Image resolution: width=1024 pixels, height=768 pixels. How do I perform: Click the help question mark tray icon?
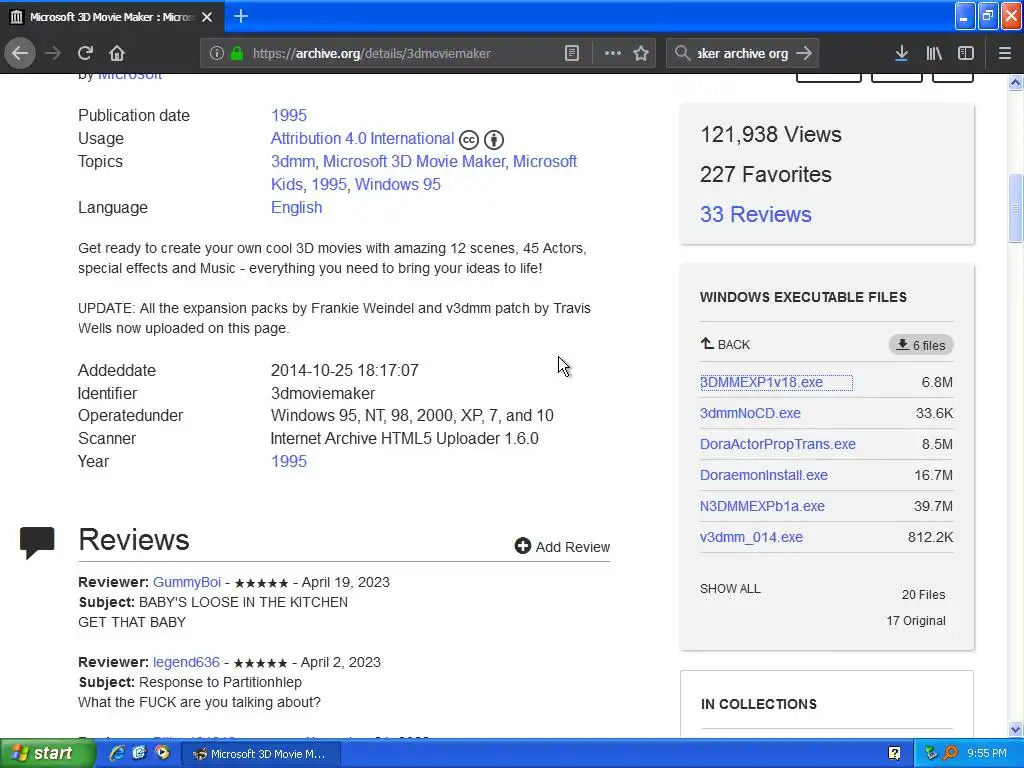pyautogui.click(x=895, y=754)
